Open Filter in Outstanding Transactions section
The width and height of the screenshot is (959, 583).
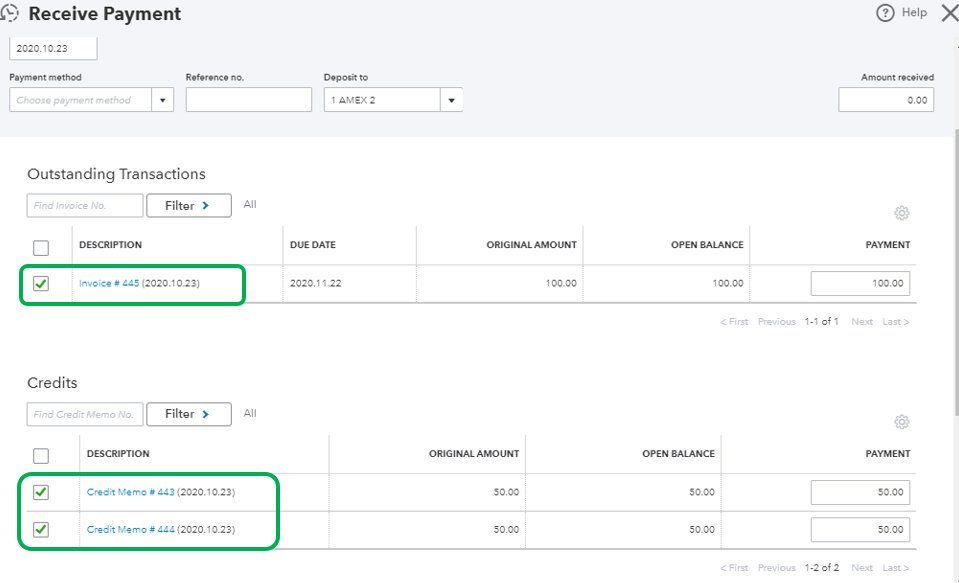point(188,205)
